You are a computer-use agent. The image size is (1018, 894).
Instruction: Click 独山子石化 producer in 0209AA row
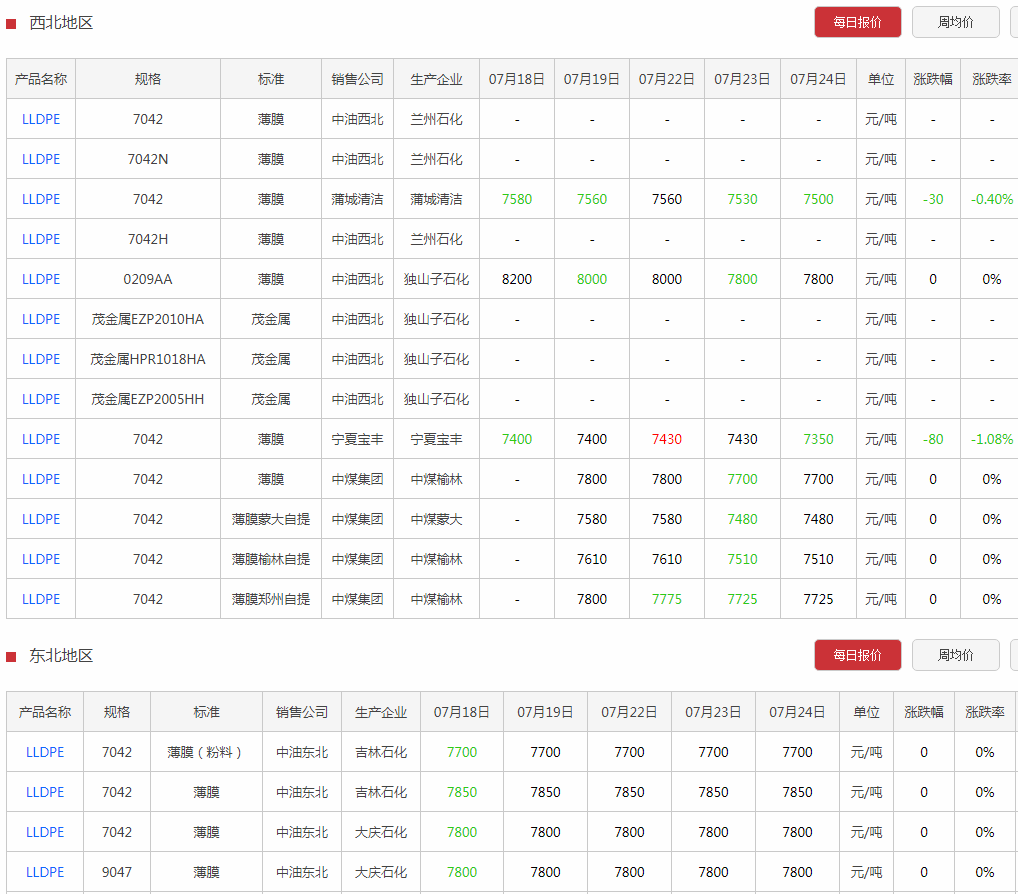[436, 279]
